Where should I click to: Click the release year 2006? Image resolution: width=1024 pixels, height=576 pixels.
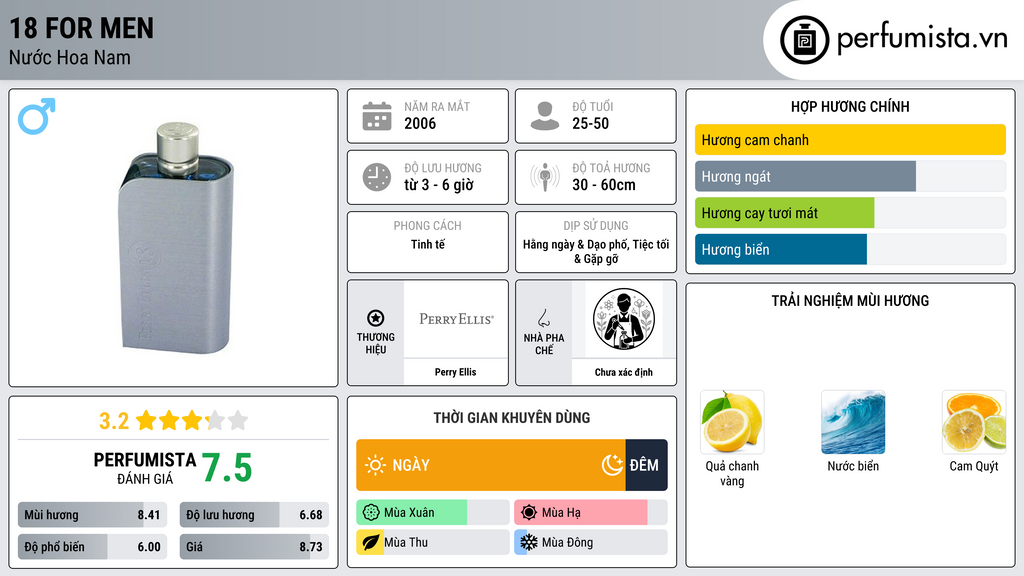420,123
